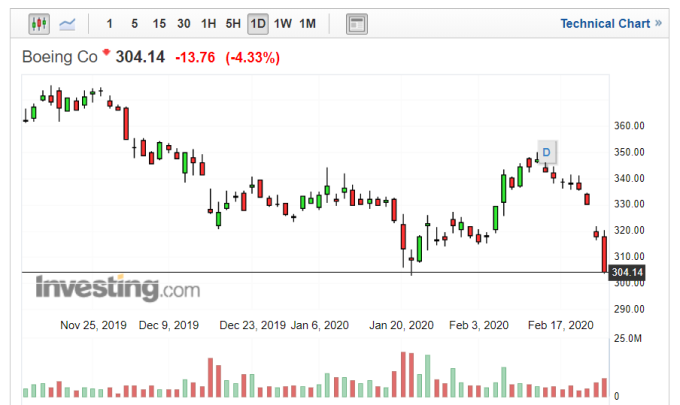Click the Dec 23, 2019 date label
The width and height of the screenshot is (680, 405).
pos(252,325)
